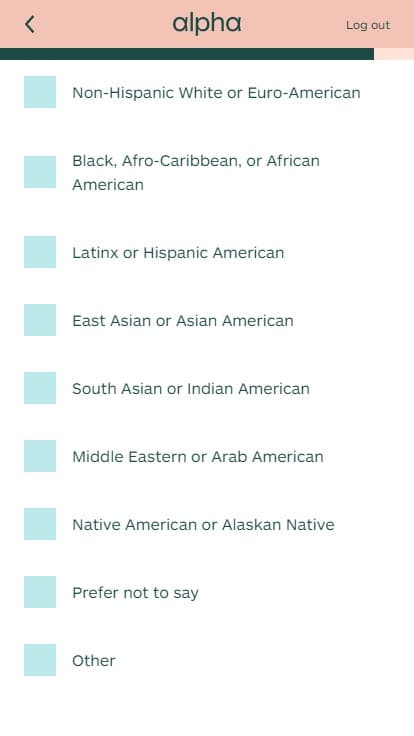414x736 pixels.
Task: Enable the East Asian or Asian American checkbox
Action: pos(40,320)
